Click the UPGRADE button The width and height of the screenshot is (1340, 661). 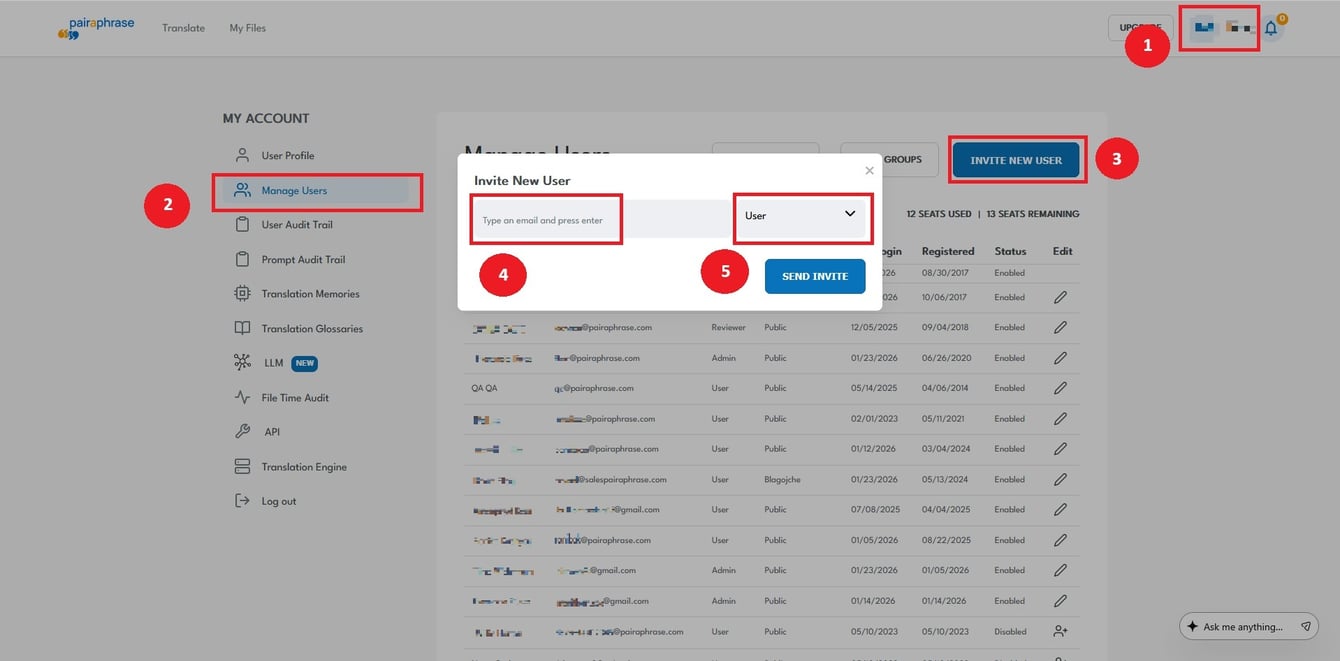[1140, 28]
